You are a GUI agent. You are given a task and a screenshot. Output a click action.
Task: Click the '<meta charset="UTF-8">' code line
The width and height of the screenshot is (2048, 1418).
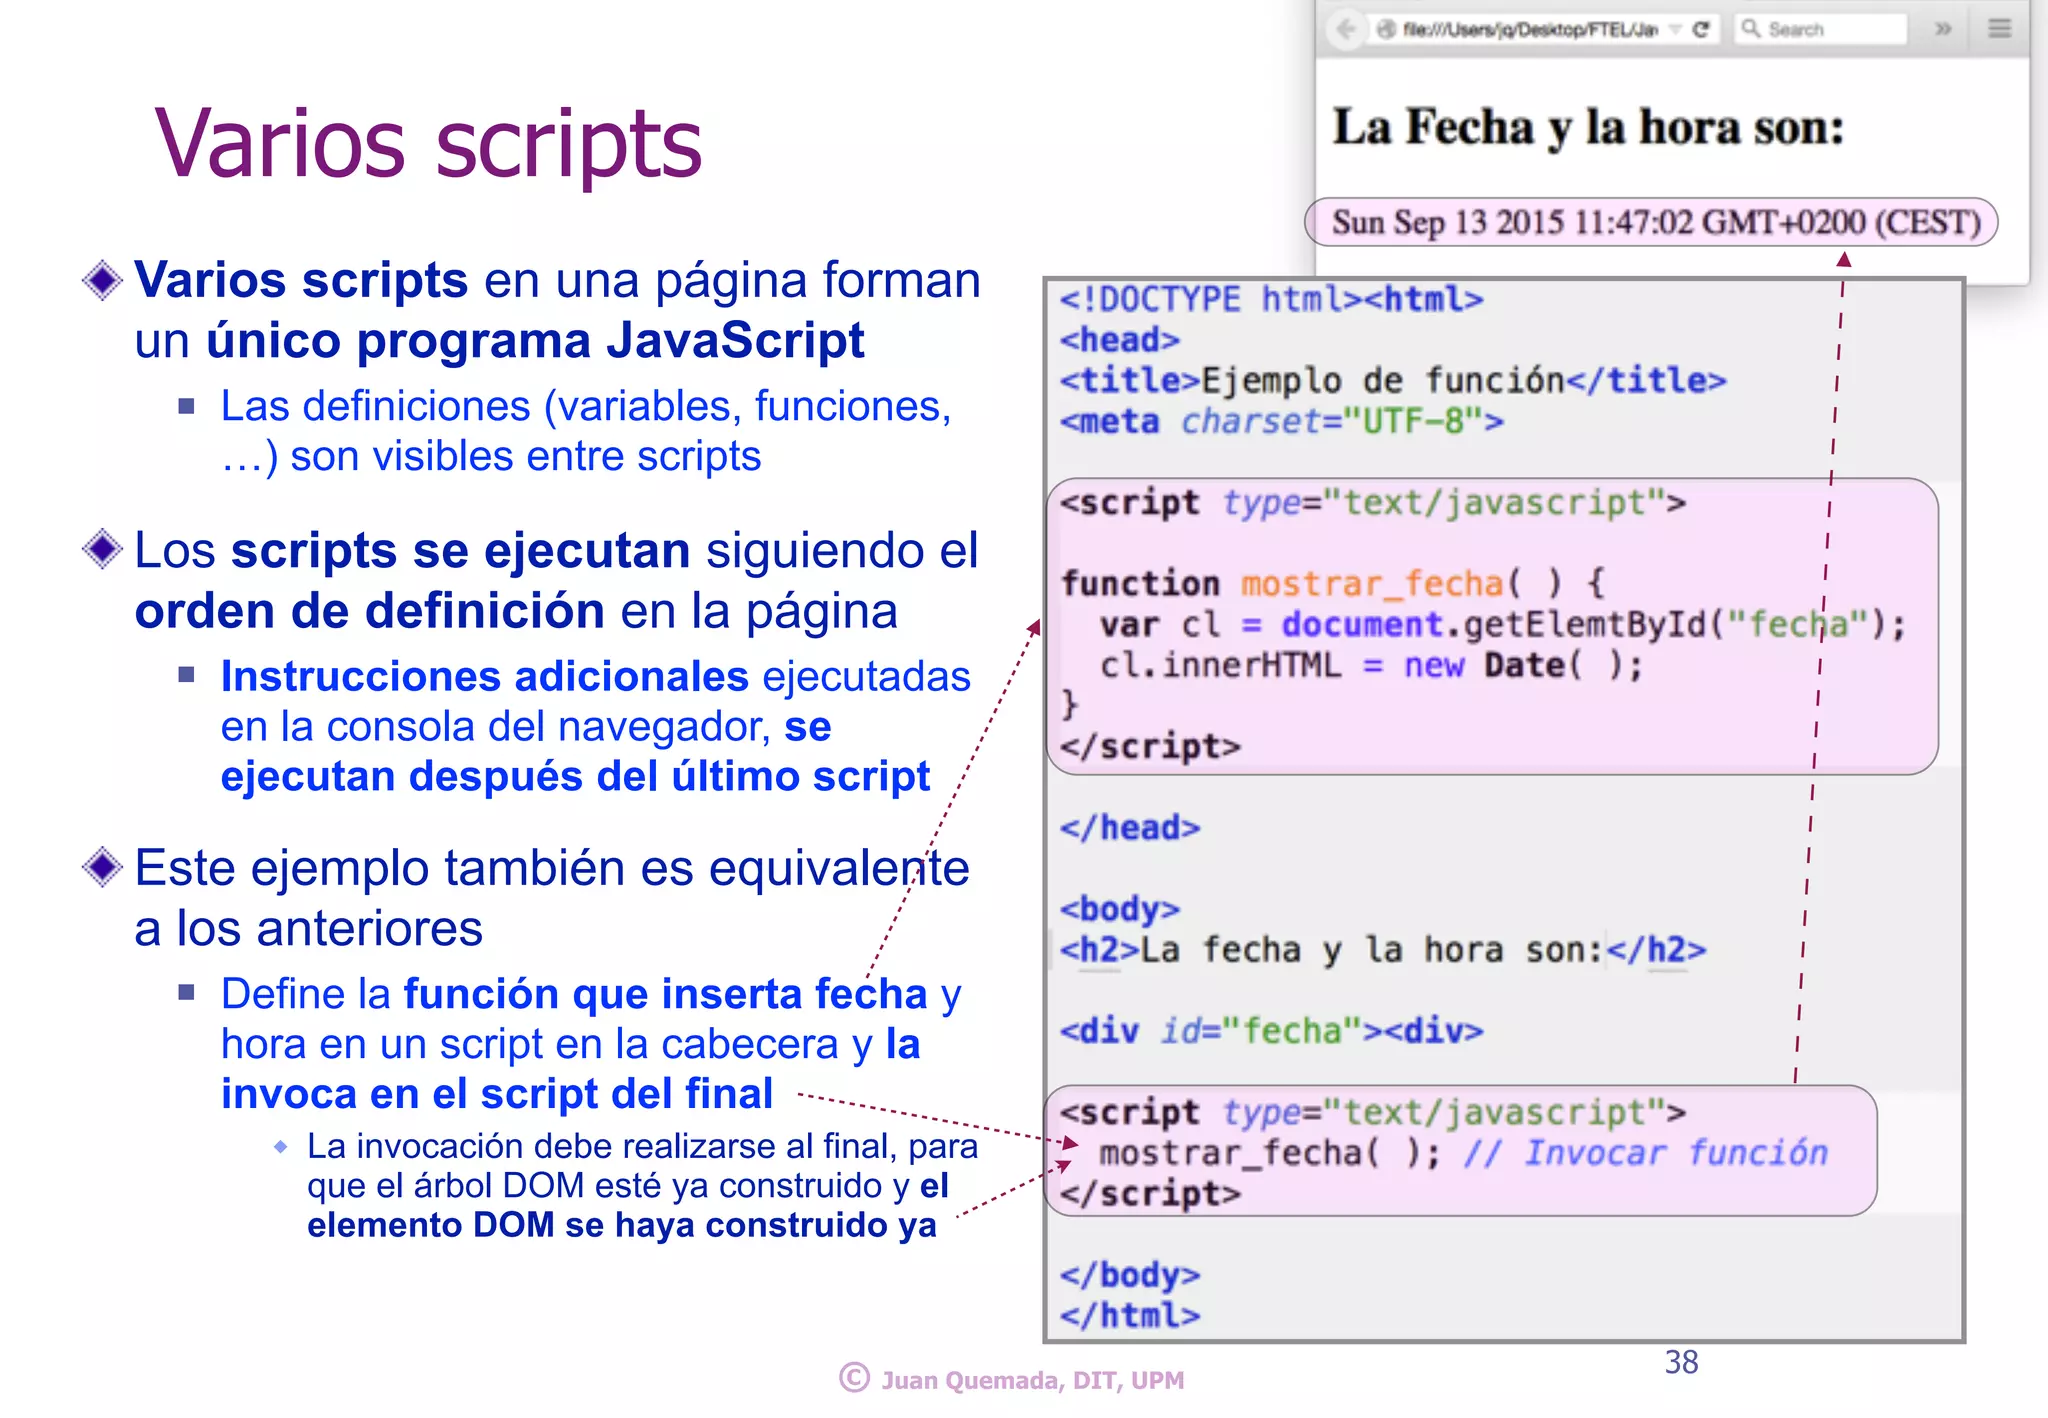1281,421
